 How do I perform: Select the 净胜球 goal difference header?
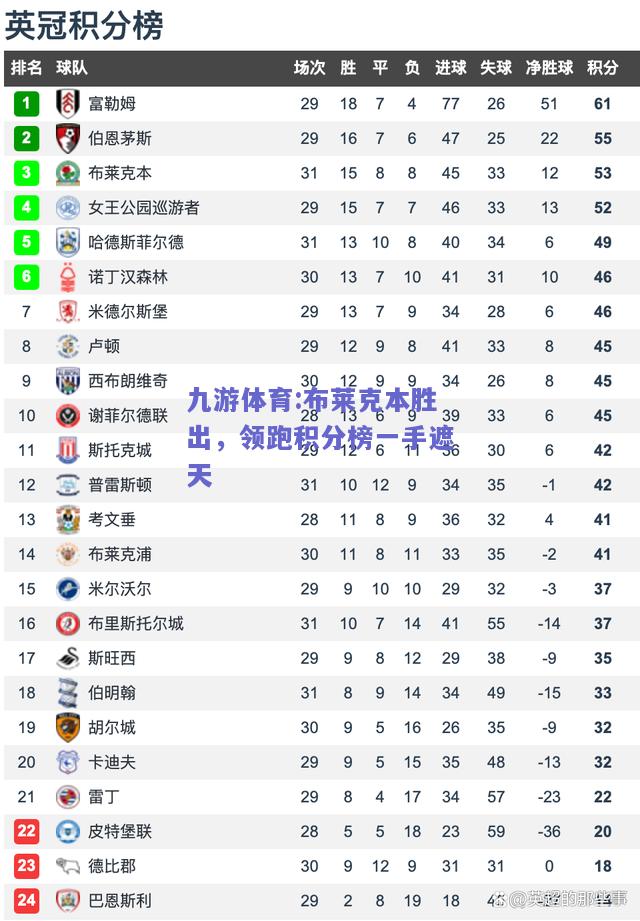549,68
